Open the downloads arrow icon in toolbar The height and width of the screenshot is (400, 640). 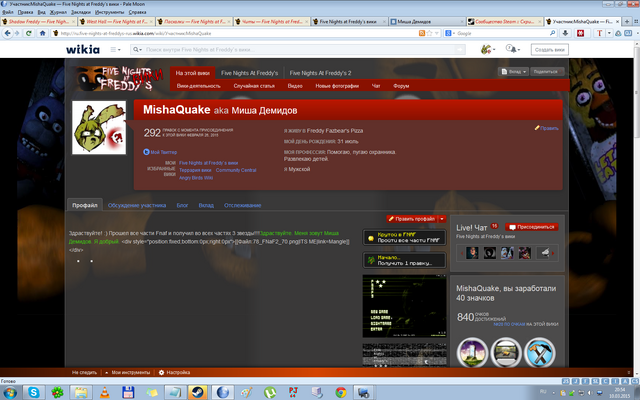[565, 33]
